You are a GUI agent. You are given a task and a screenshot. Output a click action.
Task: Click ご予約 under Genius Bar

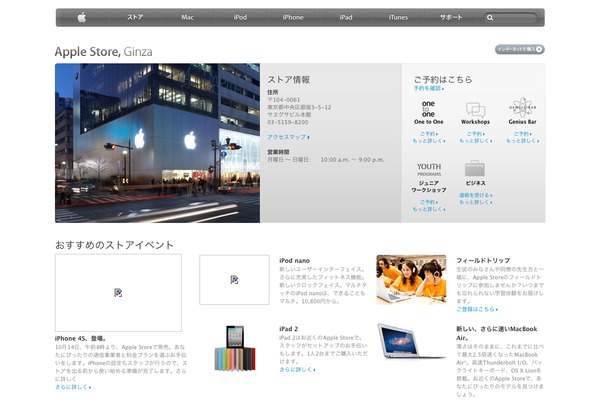coord(522,134)
